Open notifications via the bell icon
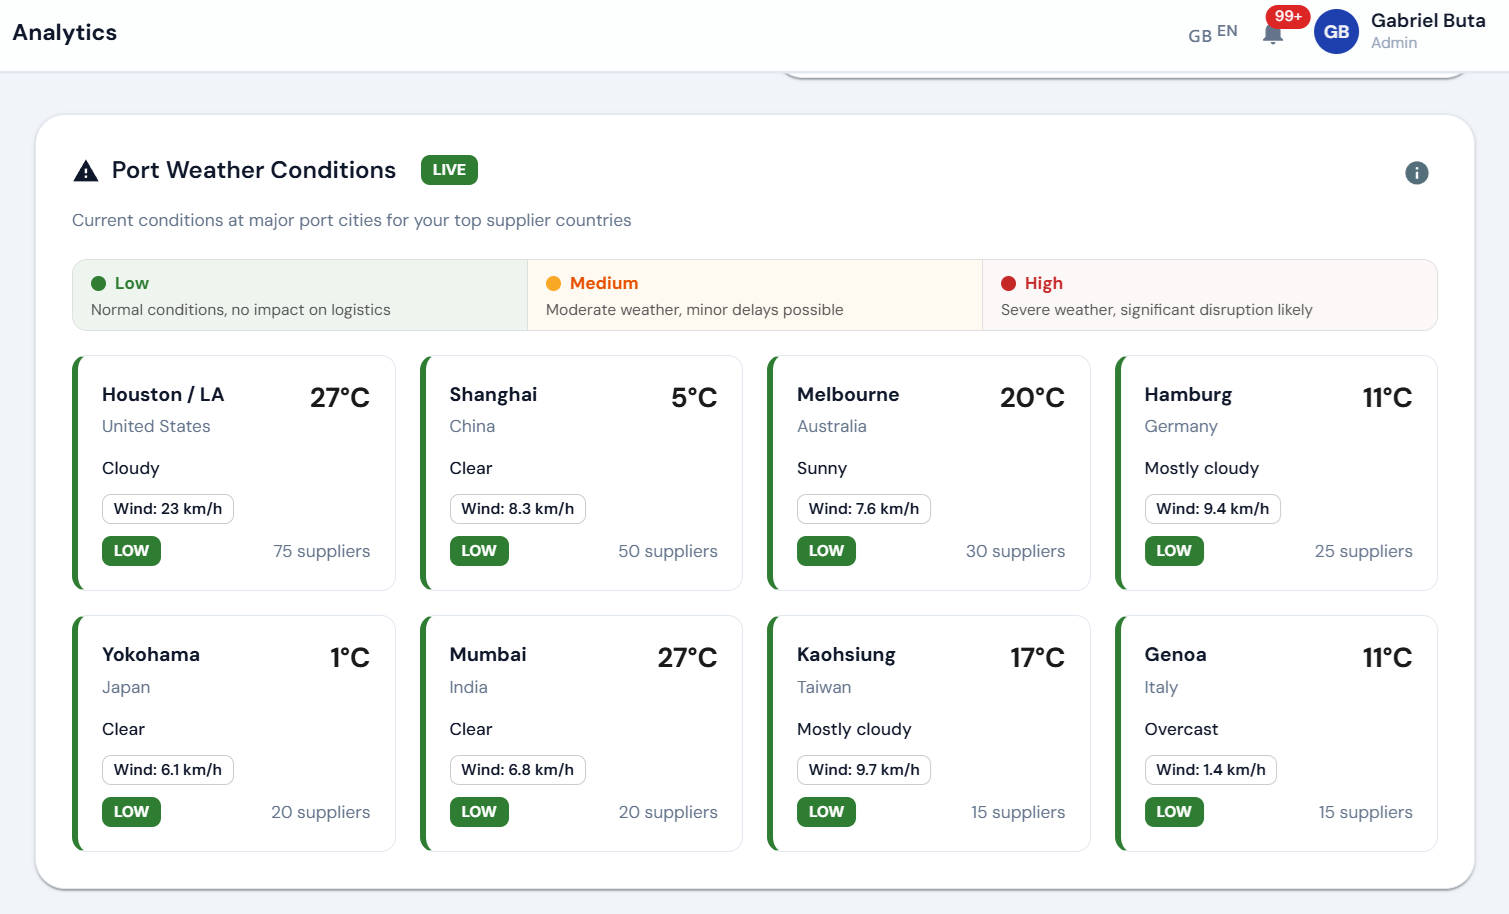 point(1272,34)
